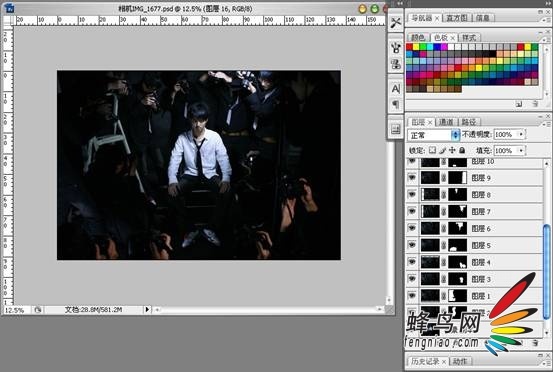Viewport: 553px width, 372px height.
Task: Switch to the 直方图 histogram tab
Action: tap(457, 18)
